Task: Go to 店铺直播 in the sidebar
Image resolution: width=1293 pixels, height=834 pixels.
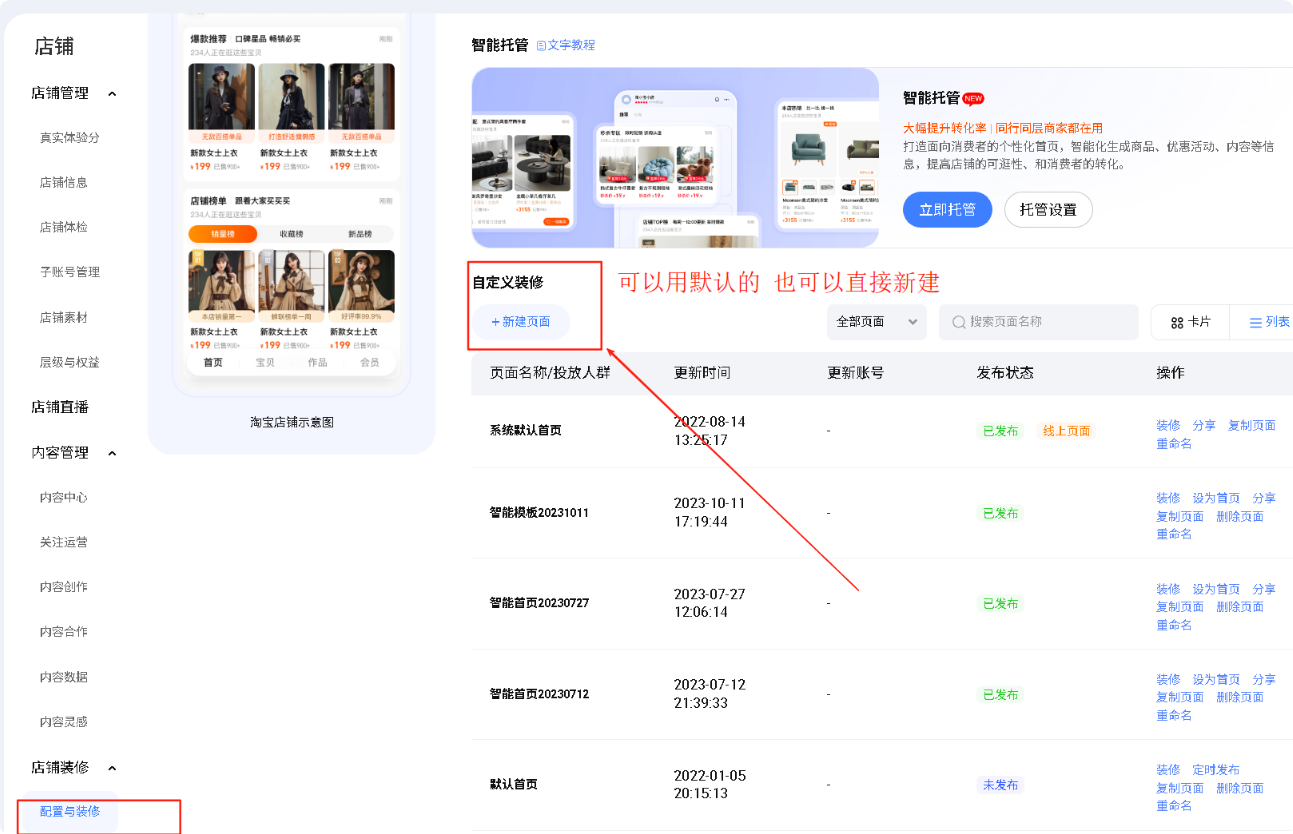Action: coord(60,407)
